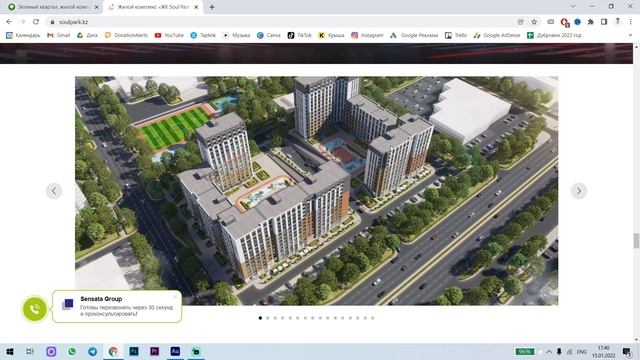Open a new browser tab
Image resolution: width=640 pixels, height=360 pixels.
click(212, 7)
